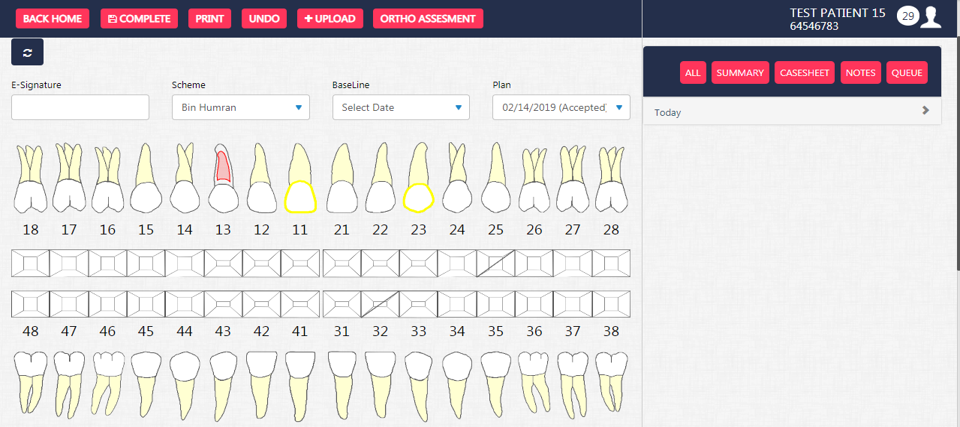Image resolution: width=960 pixels, height=427 pixels.
Task: Open the BaseLine Select Date dropdown
Action: point(401,107)
